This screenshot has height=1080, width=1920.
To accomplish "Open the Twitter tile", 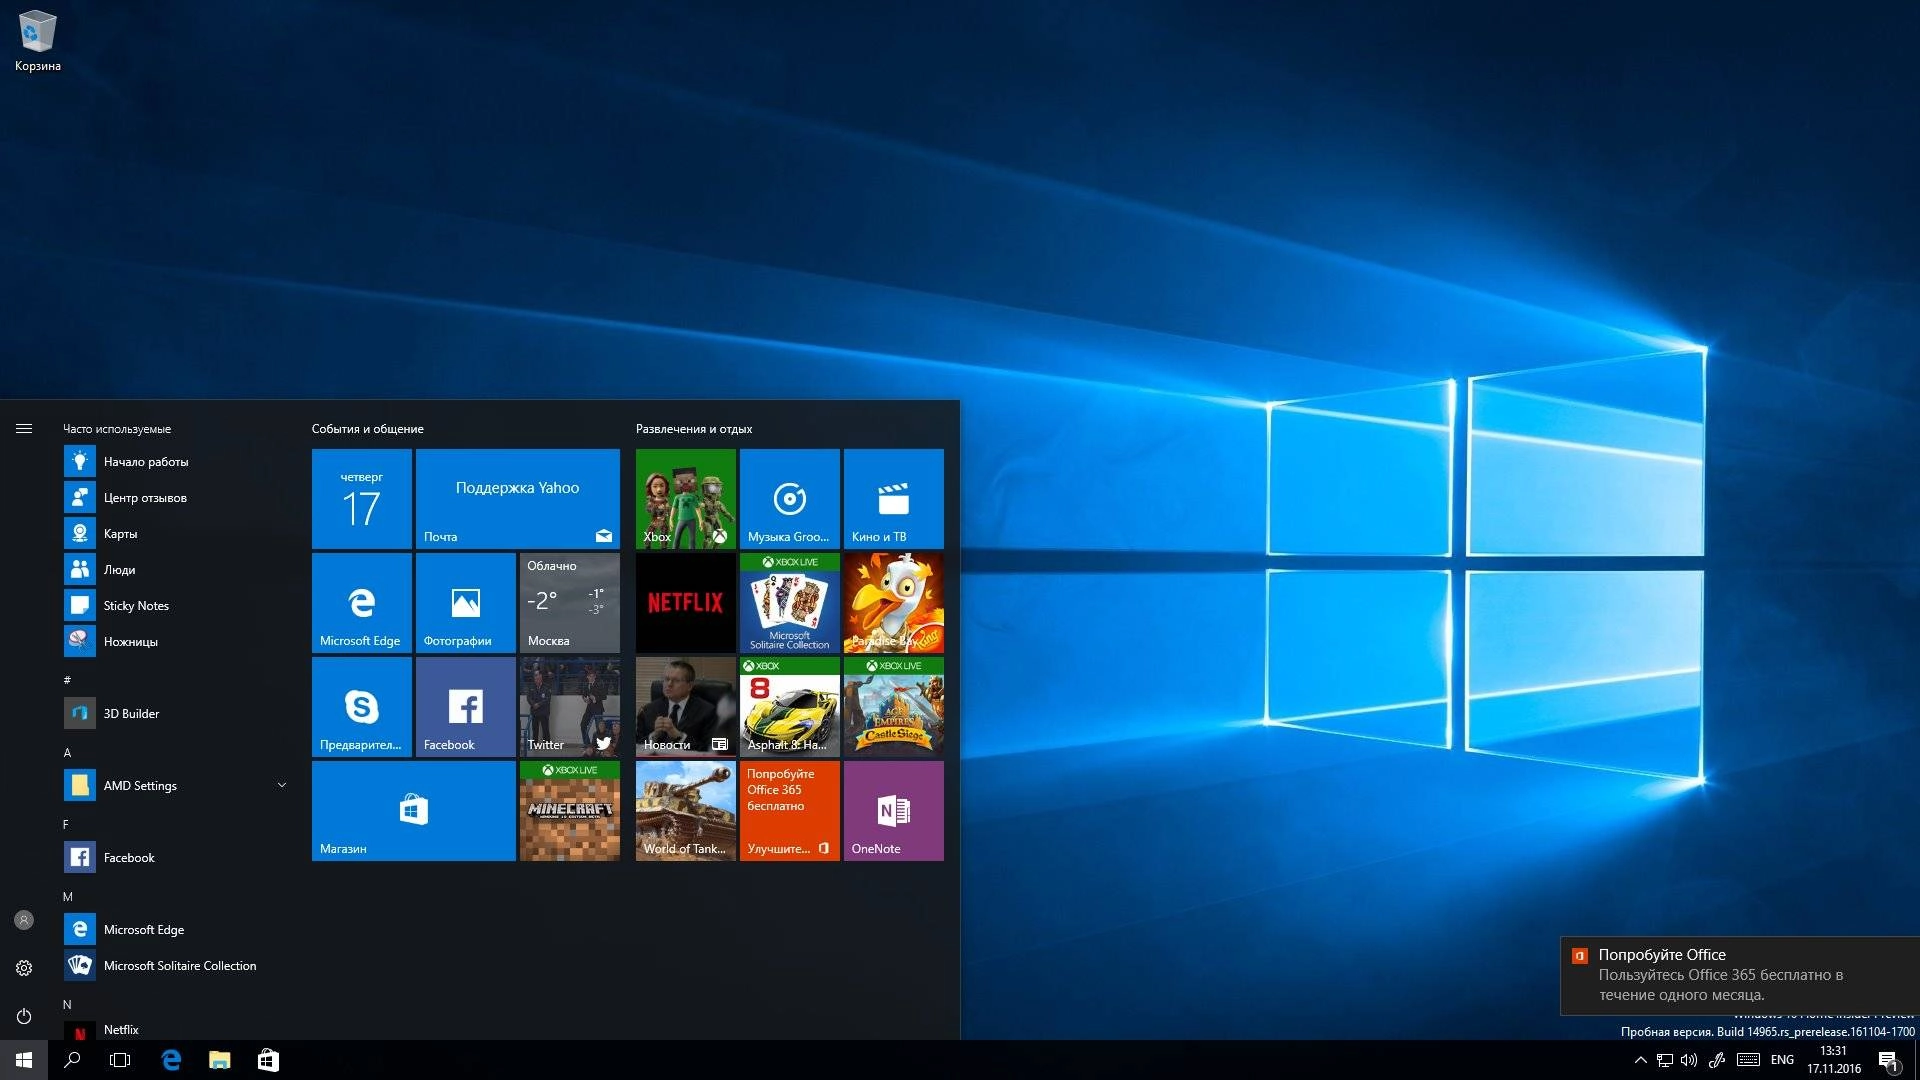I will click(x=570, y=707).
